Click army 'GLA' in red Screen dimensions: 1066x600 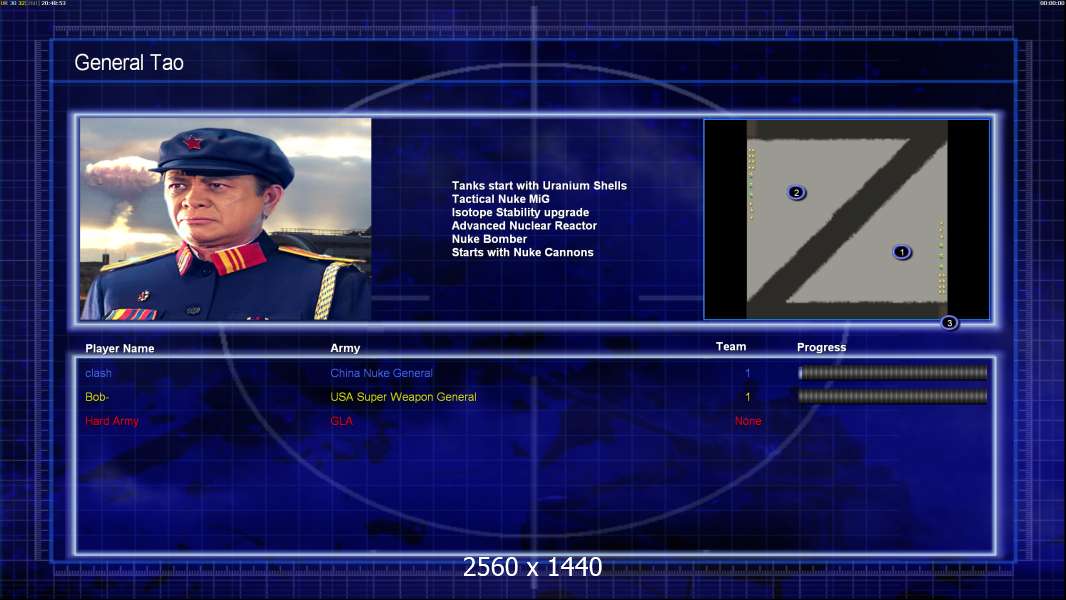(341, 421)
